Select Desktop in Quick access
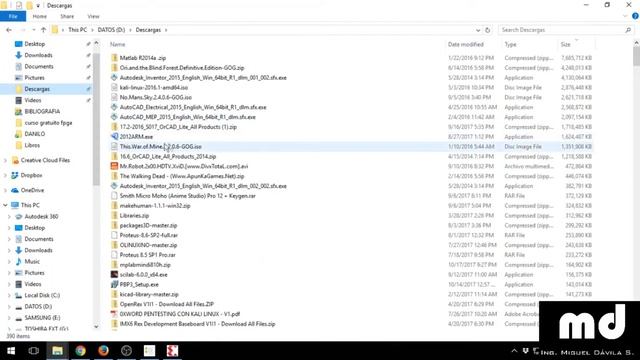 tap(35, 44)
